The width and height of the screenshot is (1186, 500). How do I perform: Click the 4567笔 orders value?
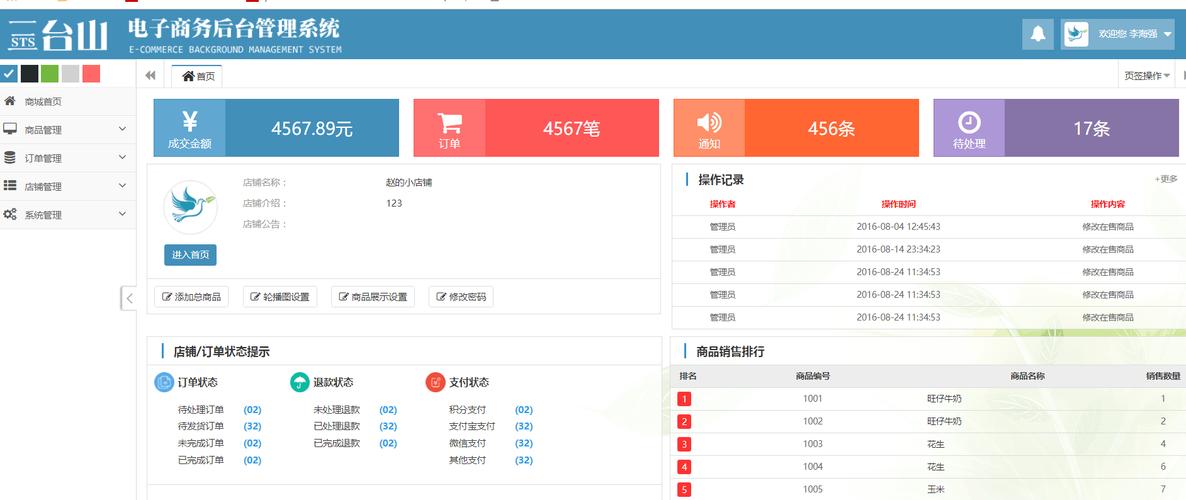pos(571,129)
